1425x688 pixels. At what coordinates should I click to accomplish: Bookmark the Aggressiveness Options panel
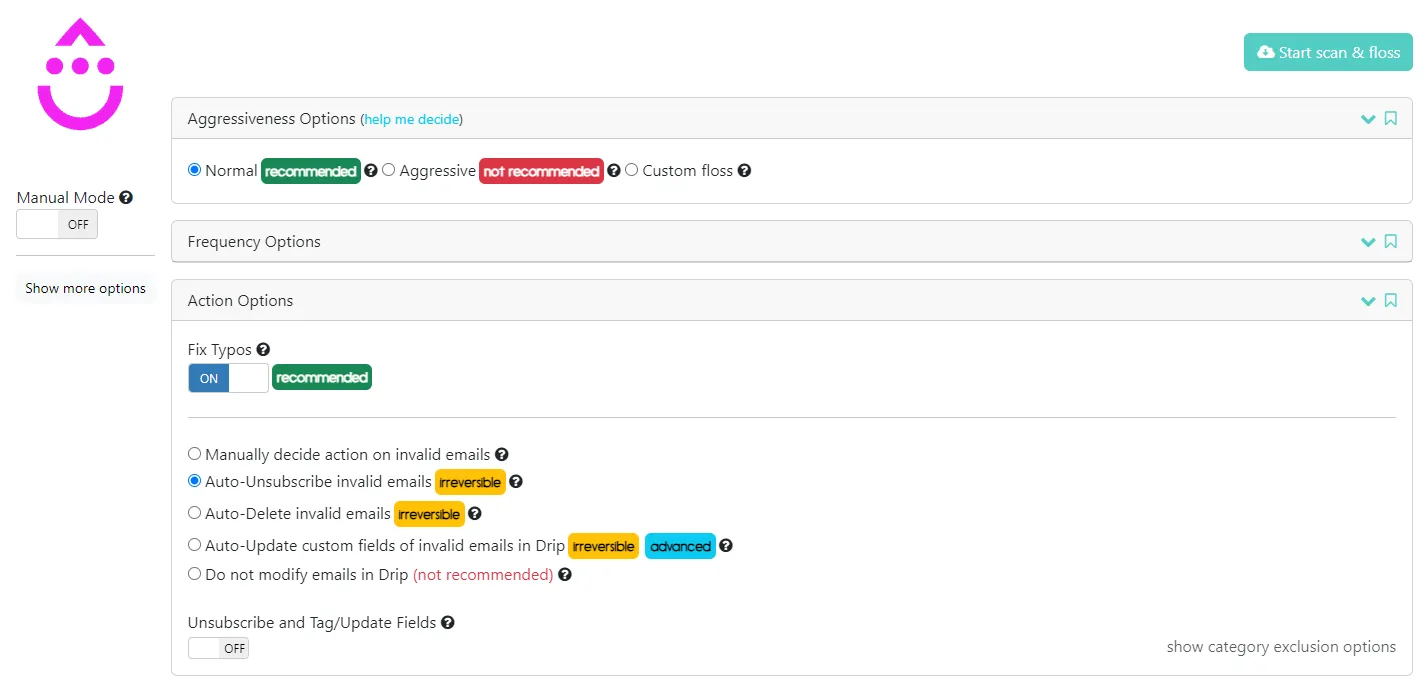click(1390, 119)
